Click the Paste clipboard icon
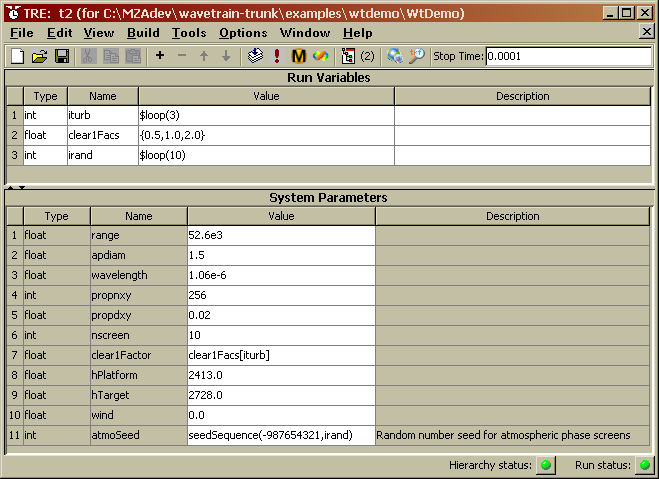Image resolution: width=659 pixels, height=479 pixels. [133, 56]
